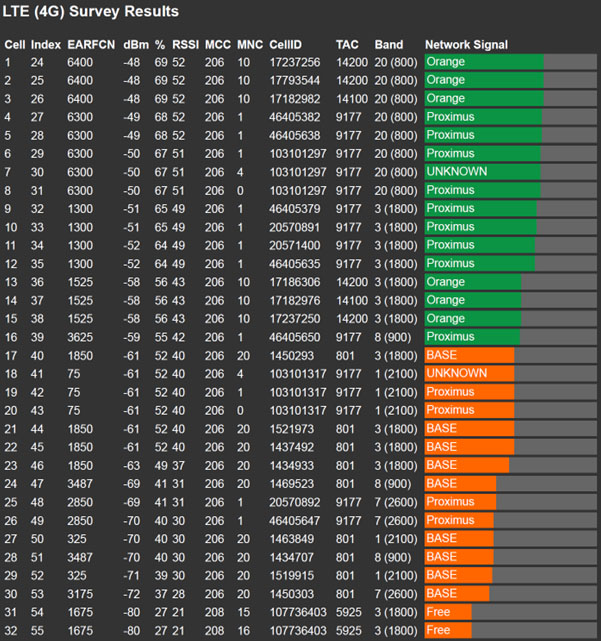Select CellID 17186306
The width and height of the screenshot is (601, 641).
point(295,282)
